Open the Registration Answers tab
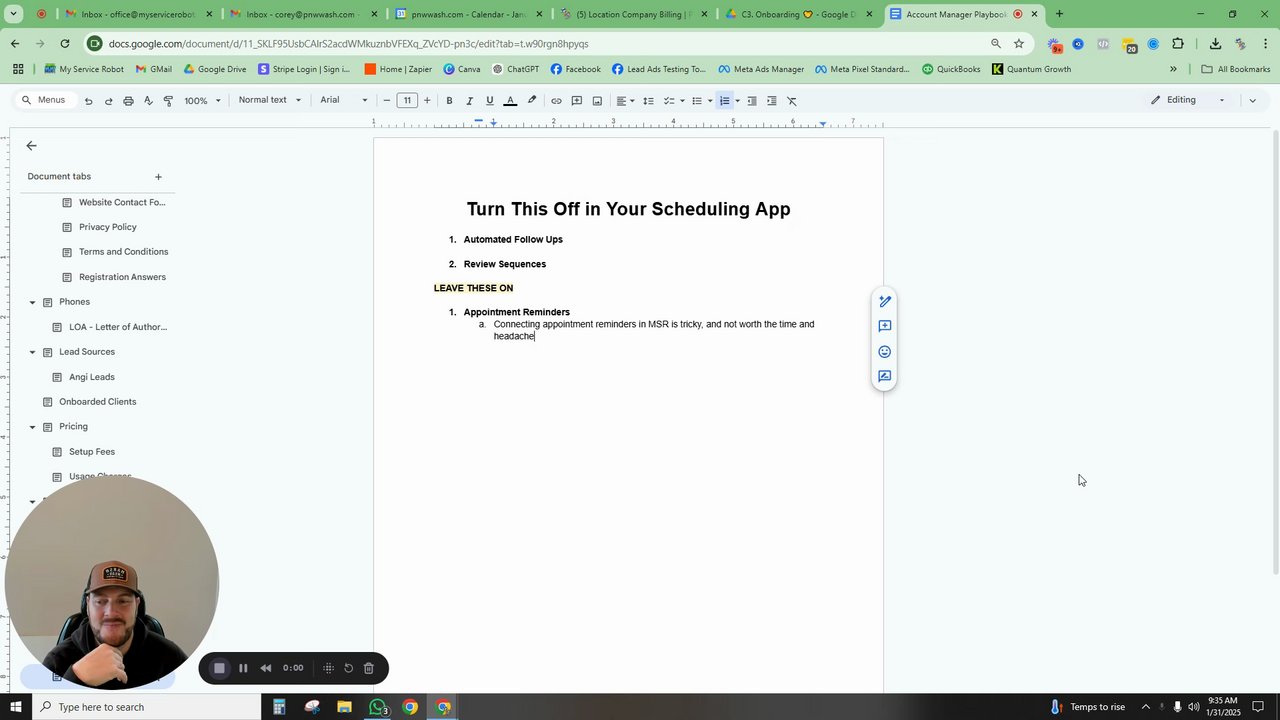The width and height of the screenshot is (1280, 720). click(x=122, y=277)
